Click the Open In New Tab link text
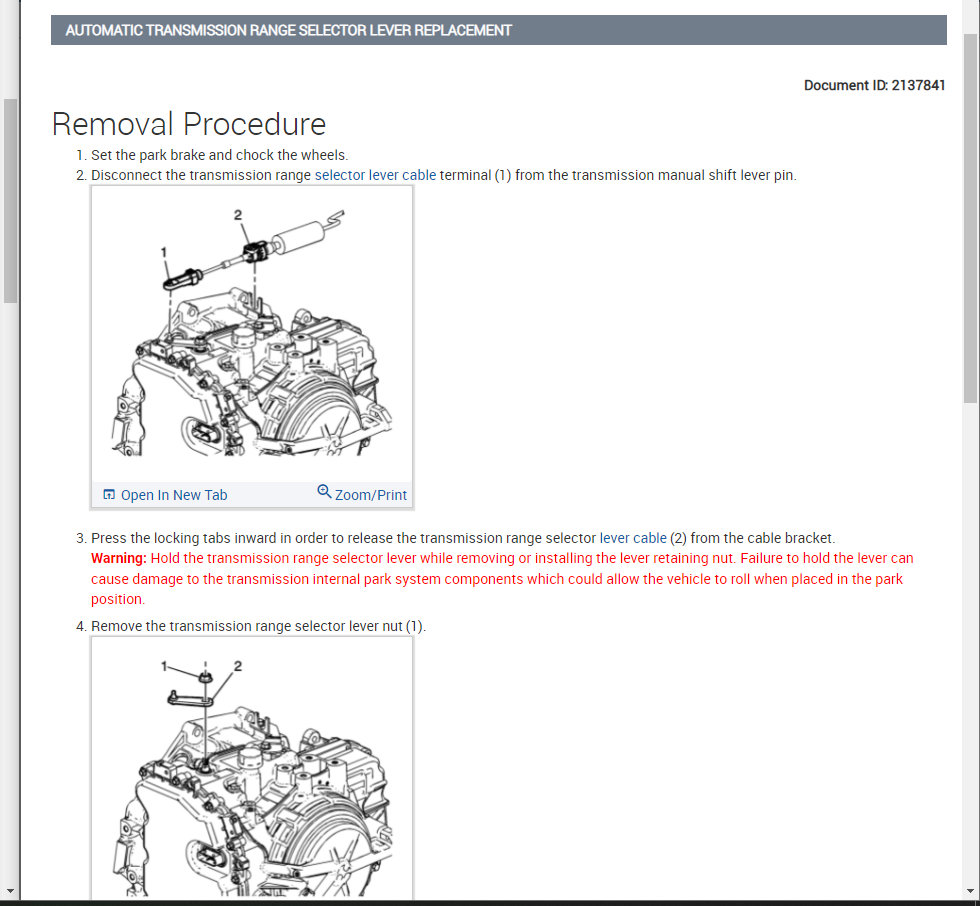The width and height of the screenshot is (980, 906). point(173,495)
